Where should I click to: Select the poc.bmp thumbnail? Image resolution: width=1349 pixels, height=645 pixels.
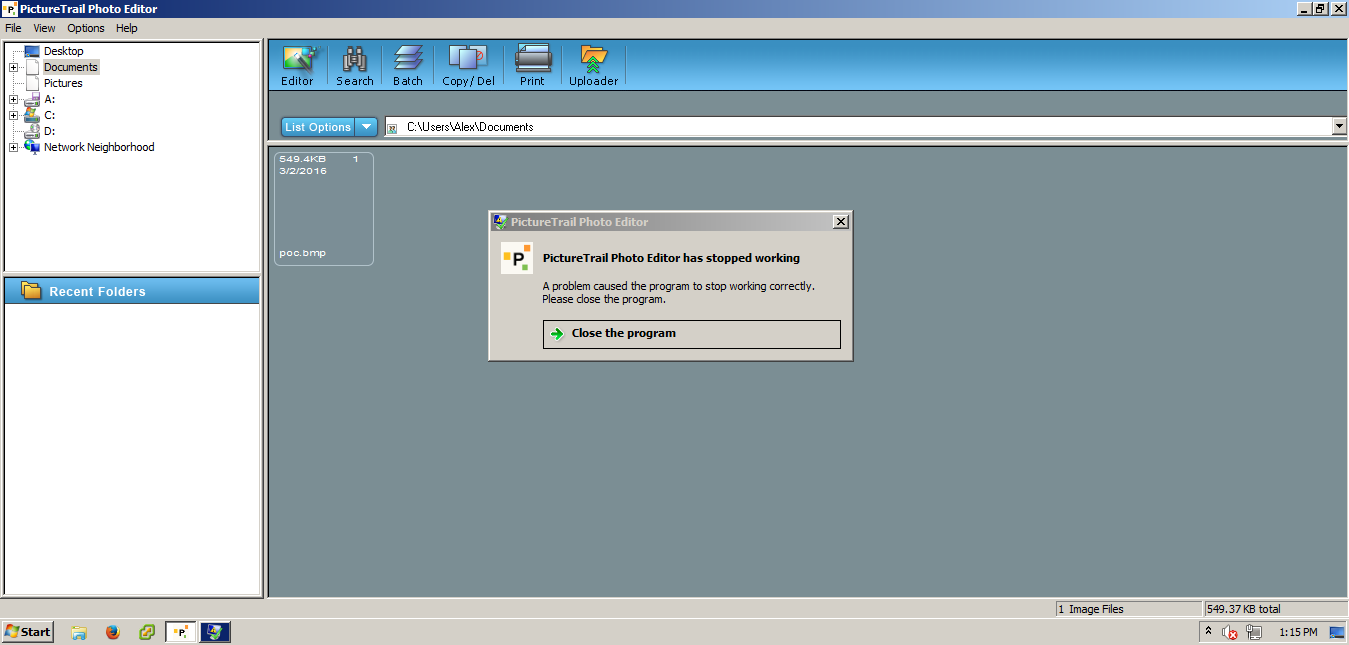click(x=324, y=209)
